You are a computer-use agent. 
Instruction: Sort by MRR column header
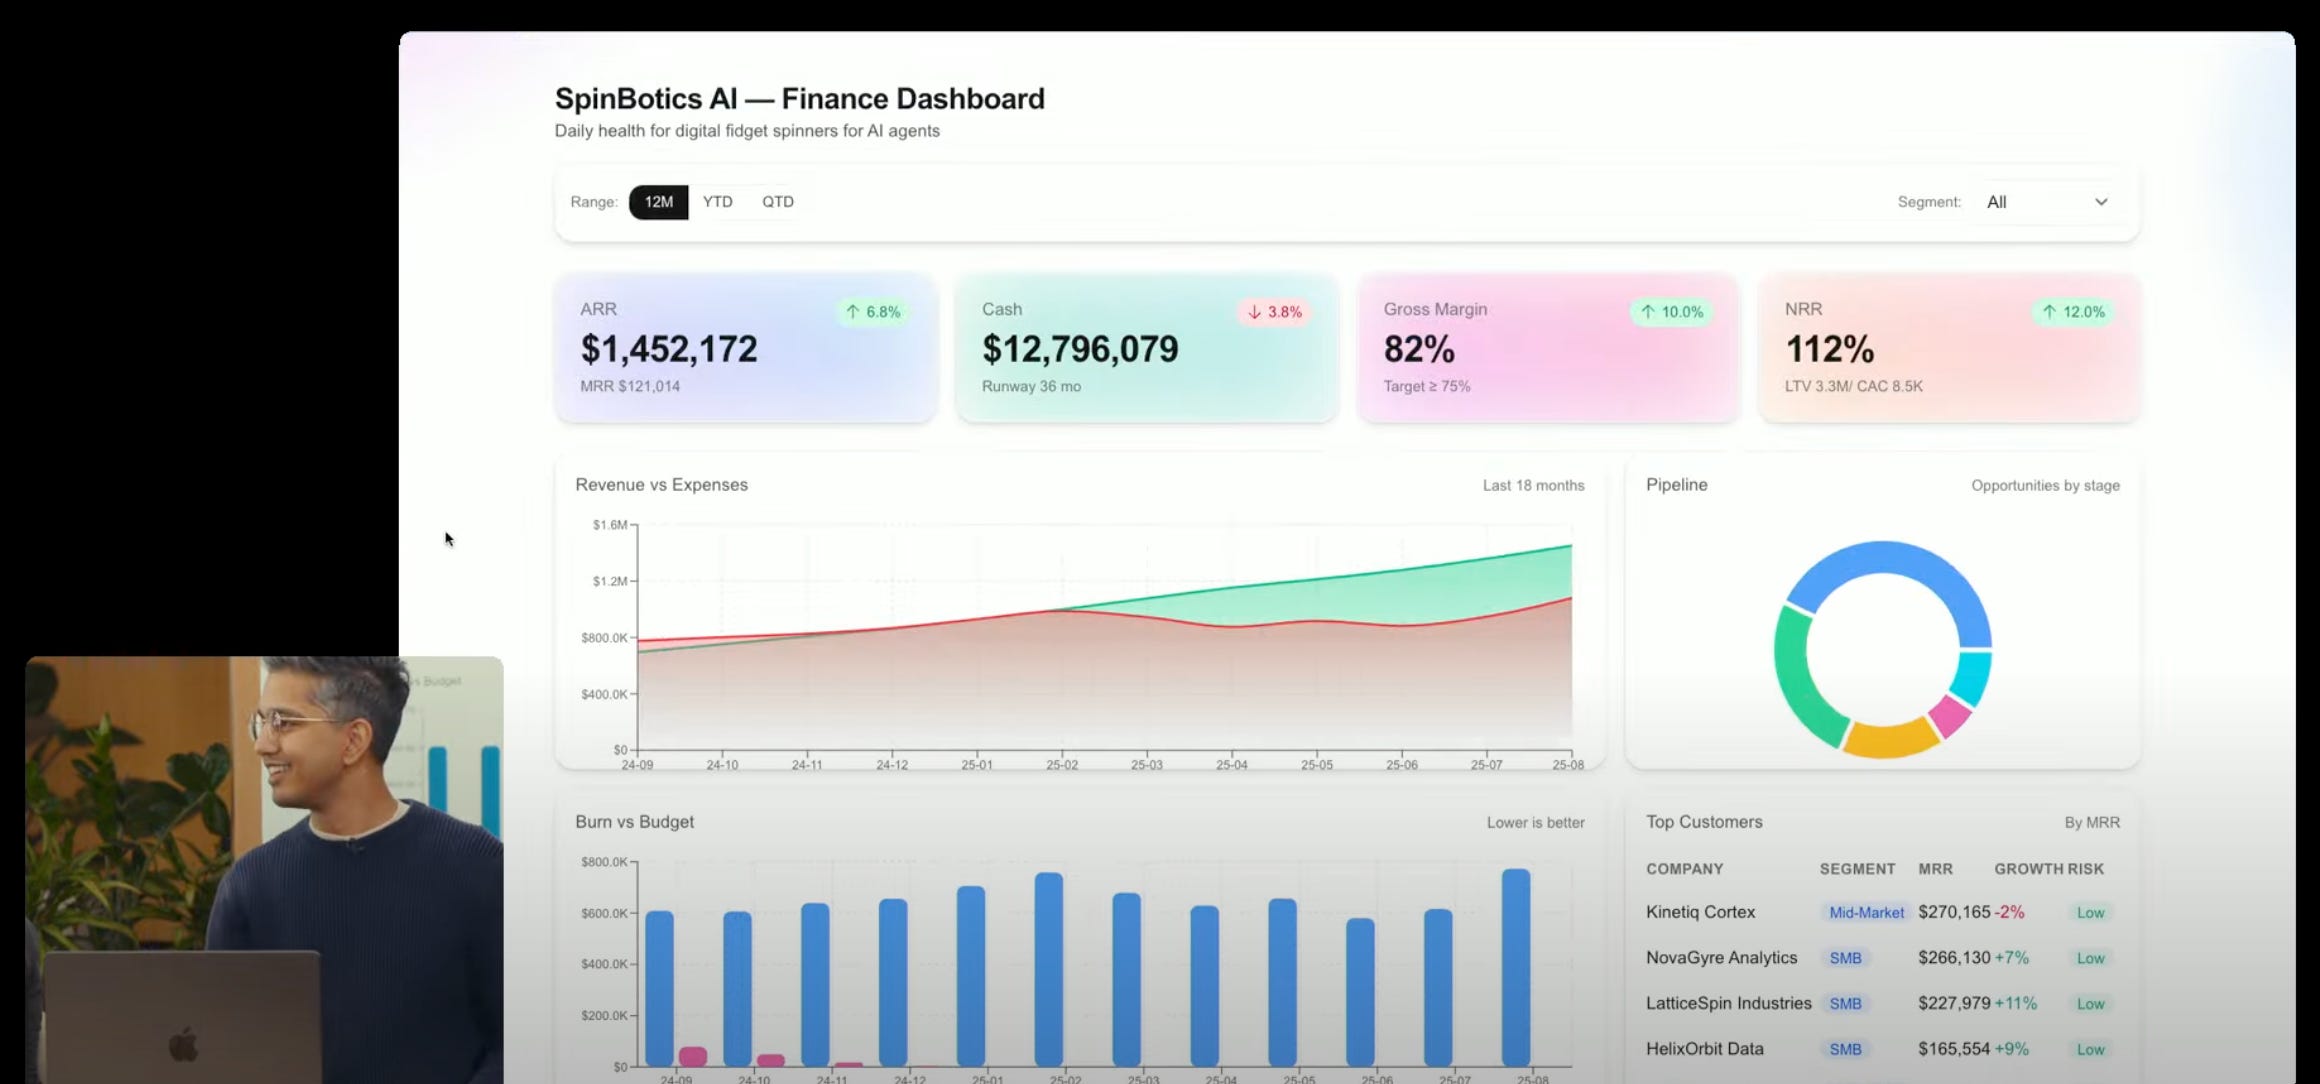(1934, 869)
